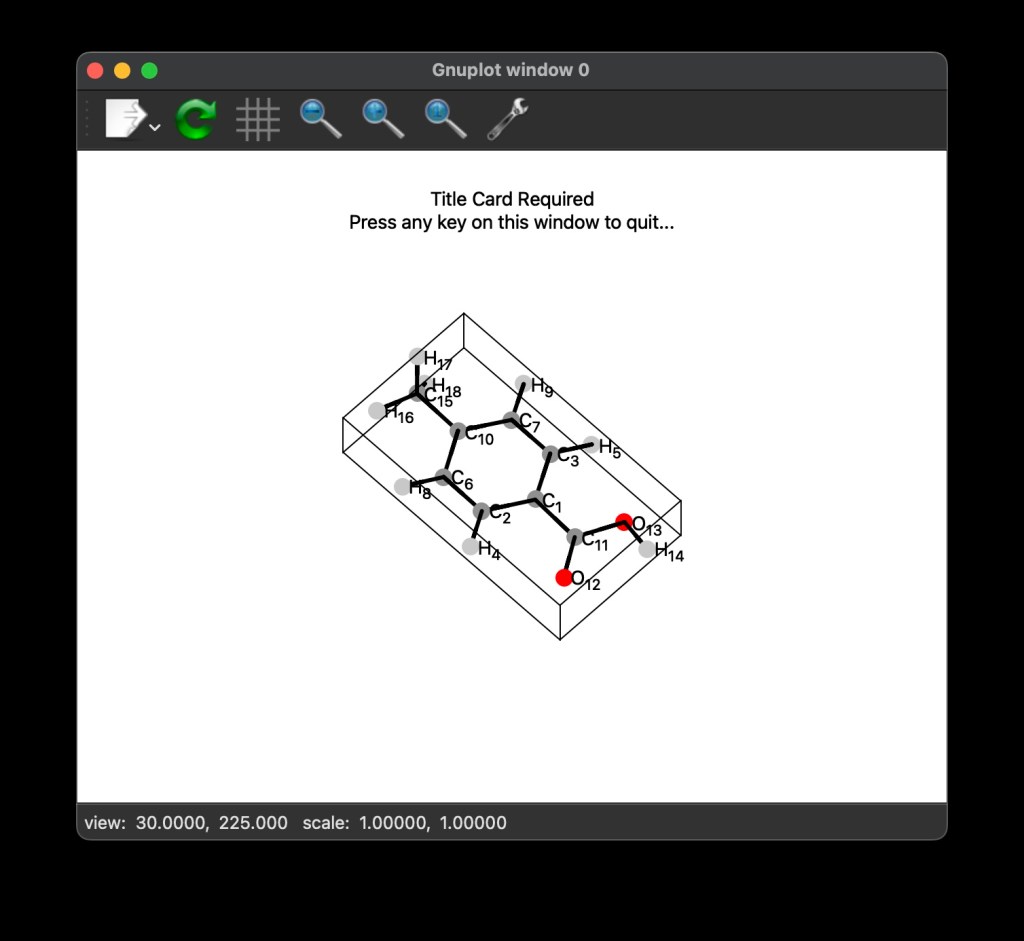The height and width of the screenshot is (941, 1024).
Task: Click the "Title Card Required" plot title
Action: point(512,199)
